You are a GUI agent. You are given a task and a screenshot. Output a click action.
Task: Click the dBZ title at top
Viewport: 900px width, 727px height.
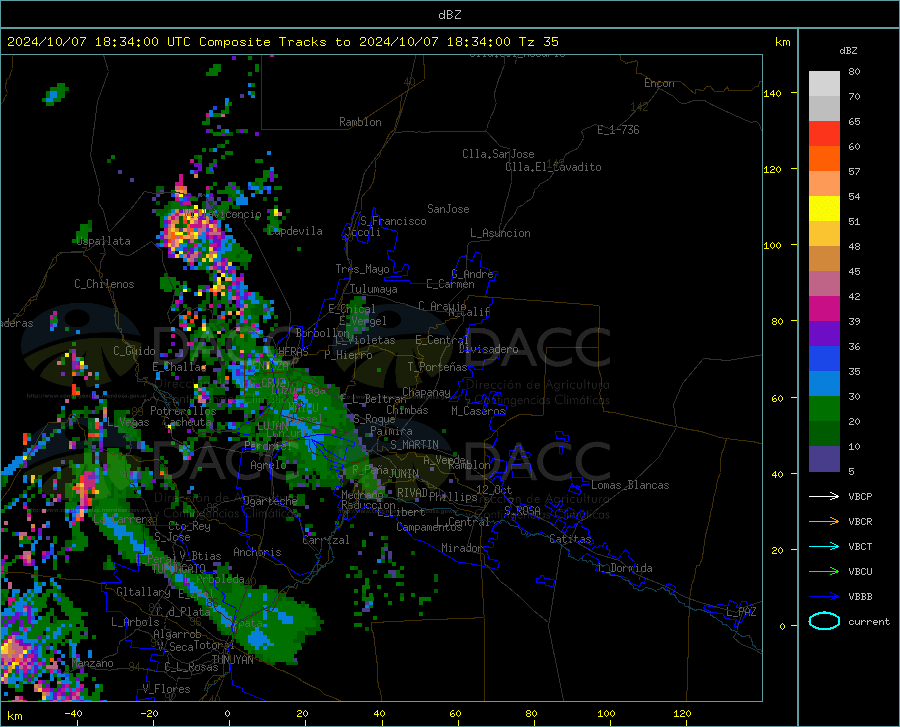tap(449, 15)
